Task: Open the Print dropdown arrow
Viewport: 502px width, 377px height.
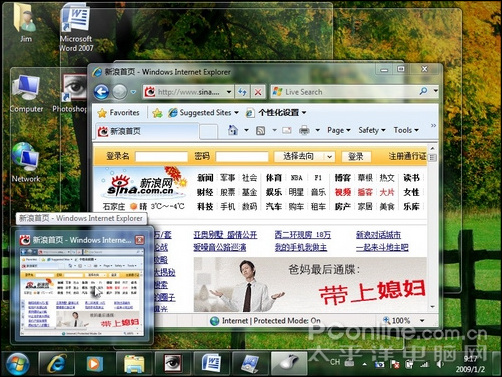Action: point(318,130)
